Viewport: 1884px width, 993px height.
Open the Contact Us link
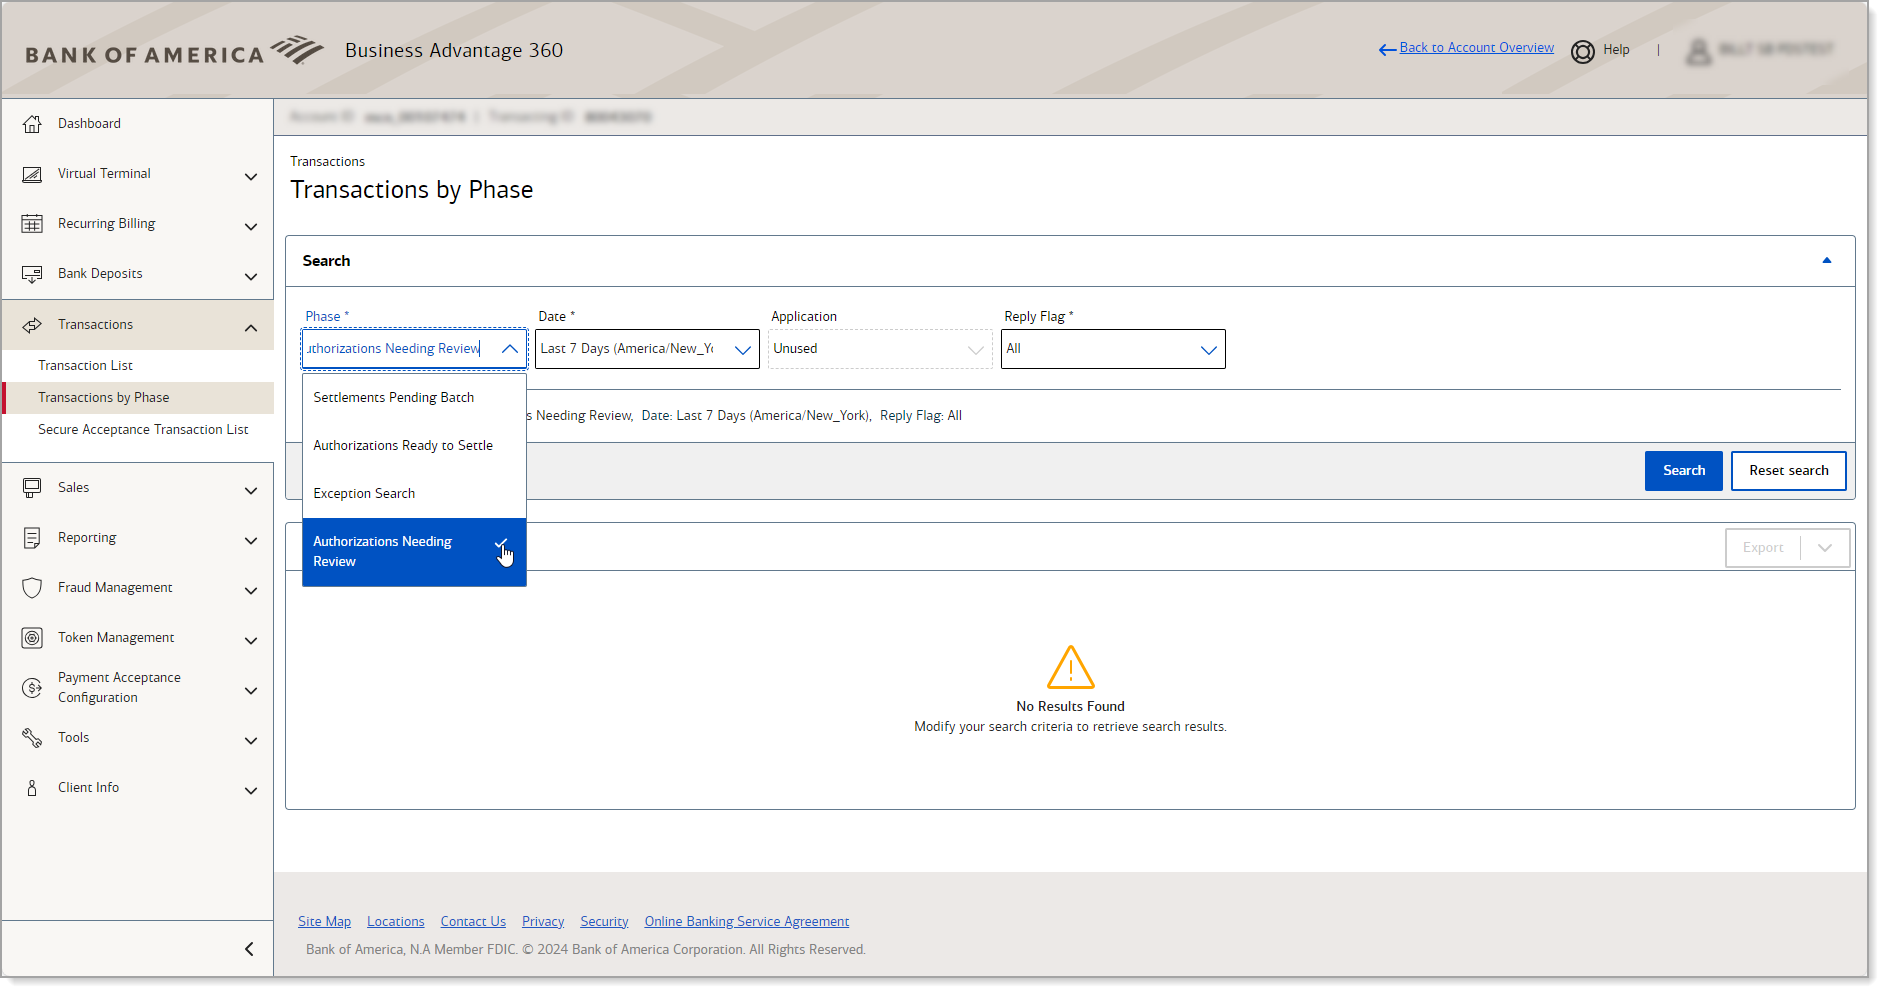473,922
